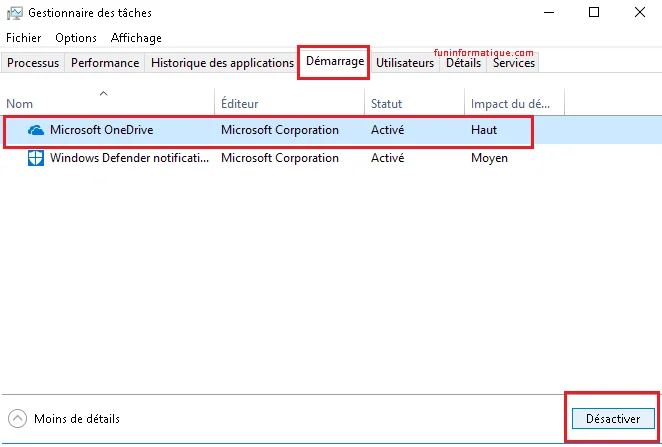
Task: Switch to the Performance tab
Action: pyautogui.click(x=105, y=63)
